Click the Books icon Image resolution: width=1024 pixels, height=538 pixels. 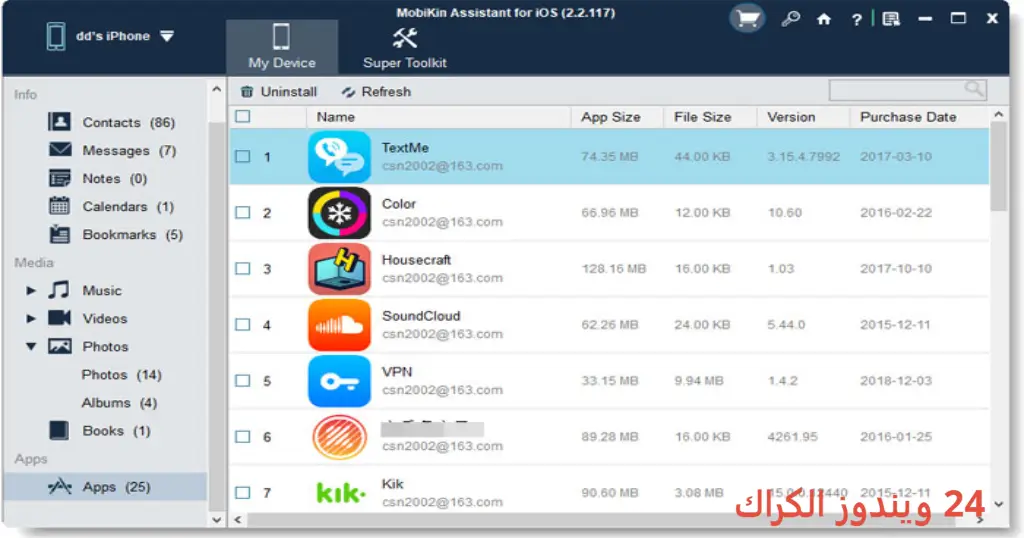[59, 430]
